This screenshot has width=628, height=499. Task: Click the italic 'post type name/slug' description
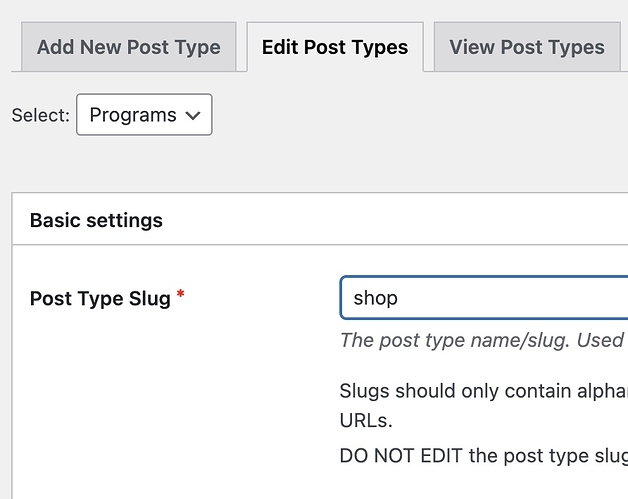click(x=480, y=340)
